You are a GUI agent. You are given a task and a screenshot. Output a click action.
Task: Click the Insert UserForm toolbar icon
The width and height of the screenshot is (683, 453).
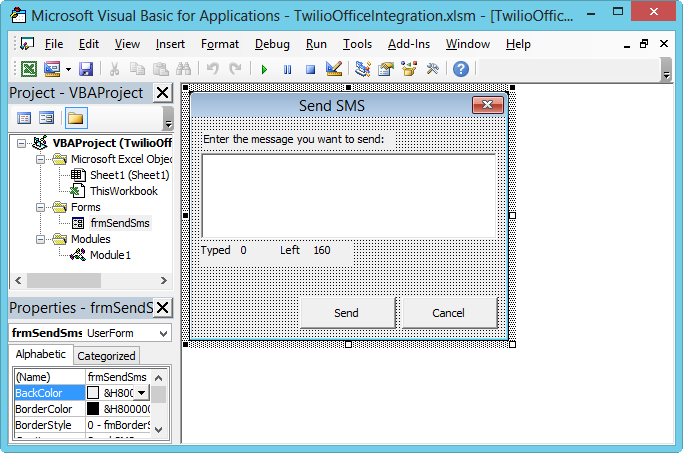(x=52, y=69)
